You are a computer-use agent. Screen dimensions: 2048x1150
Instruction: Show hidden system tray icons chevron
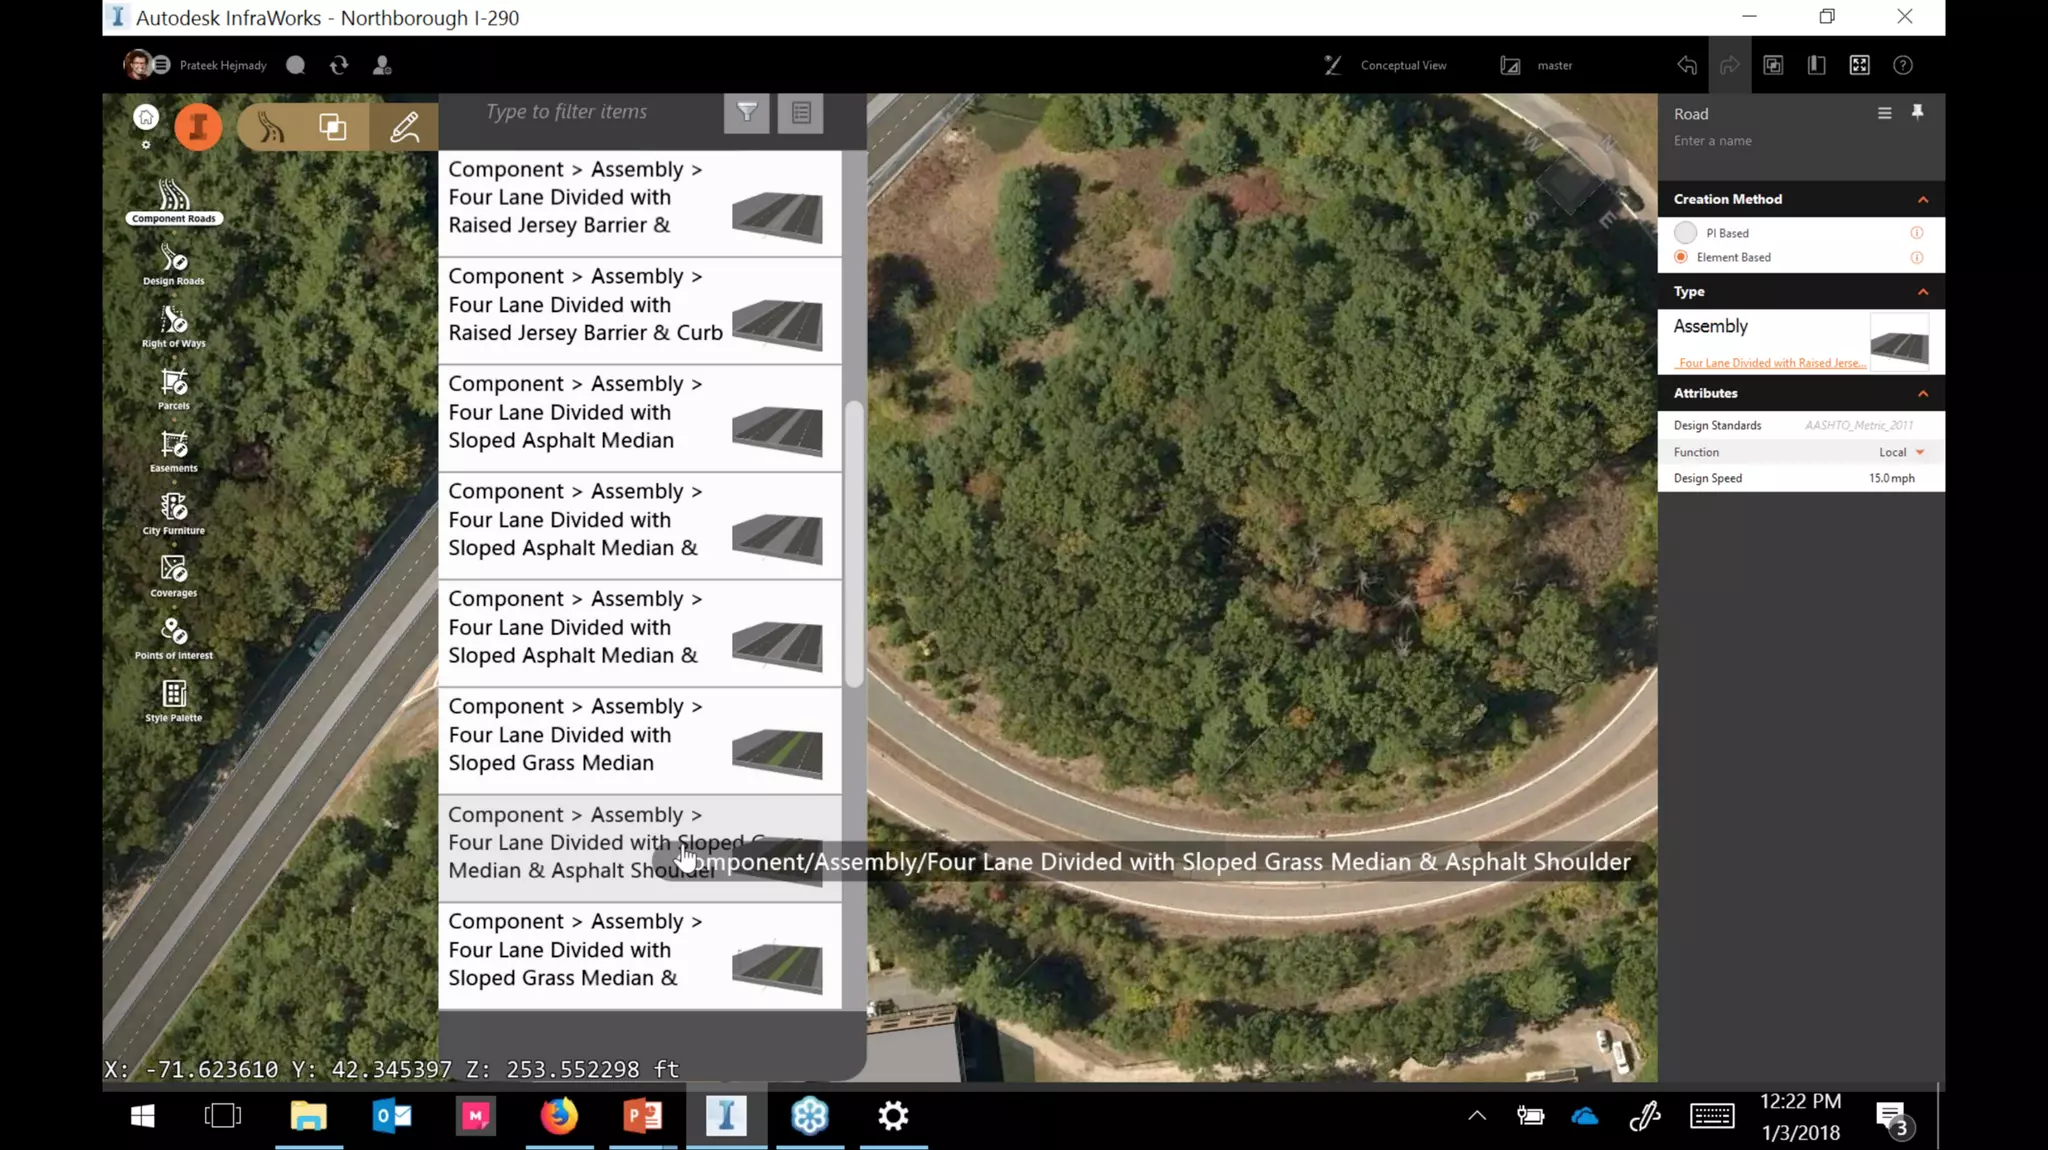click(1476, 1116)
